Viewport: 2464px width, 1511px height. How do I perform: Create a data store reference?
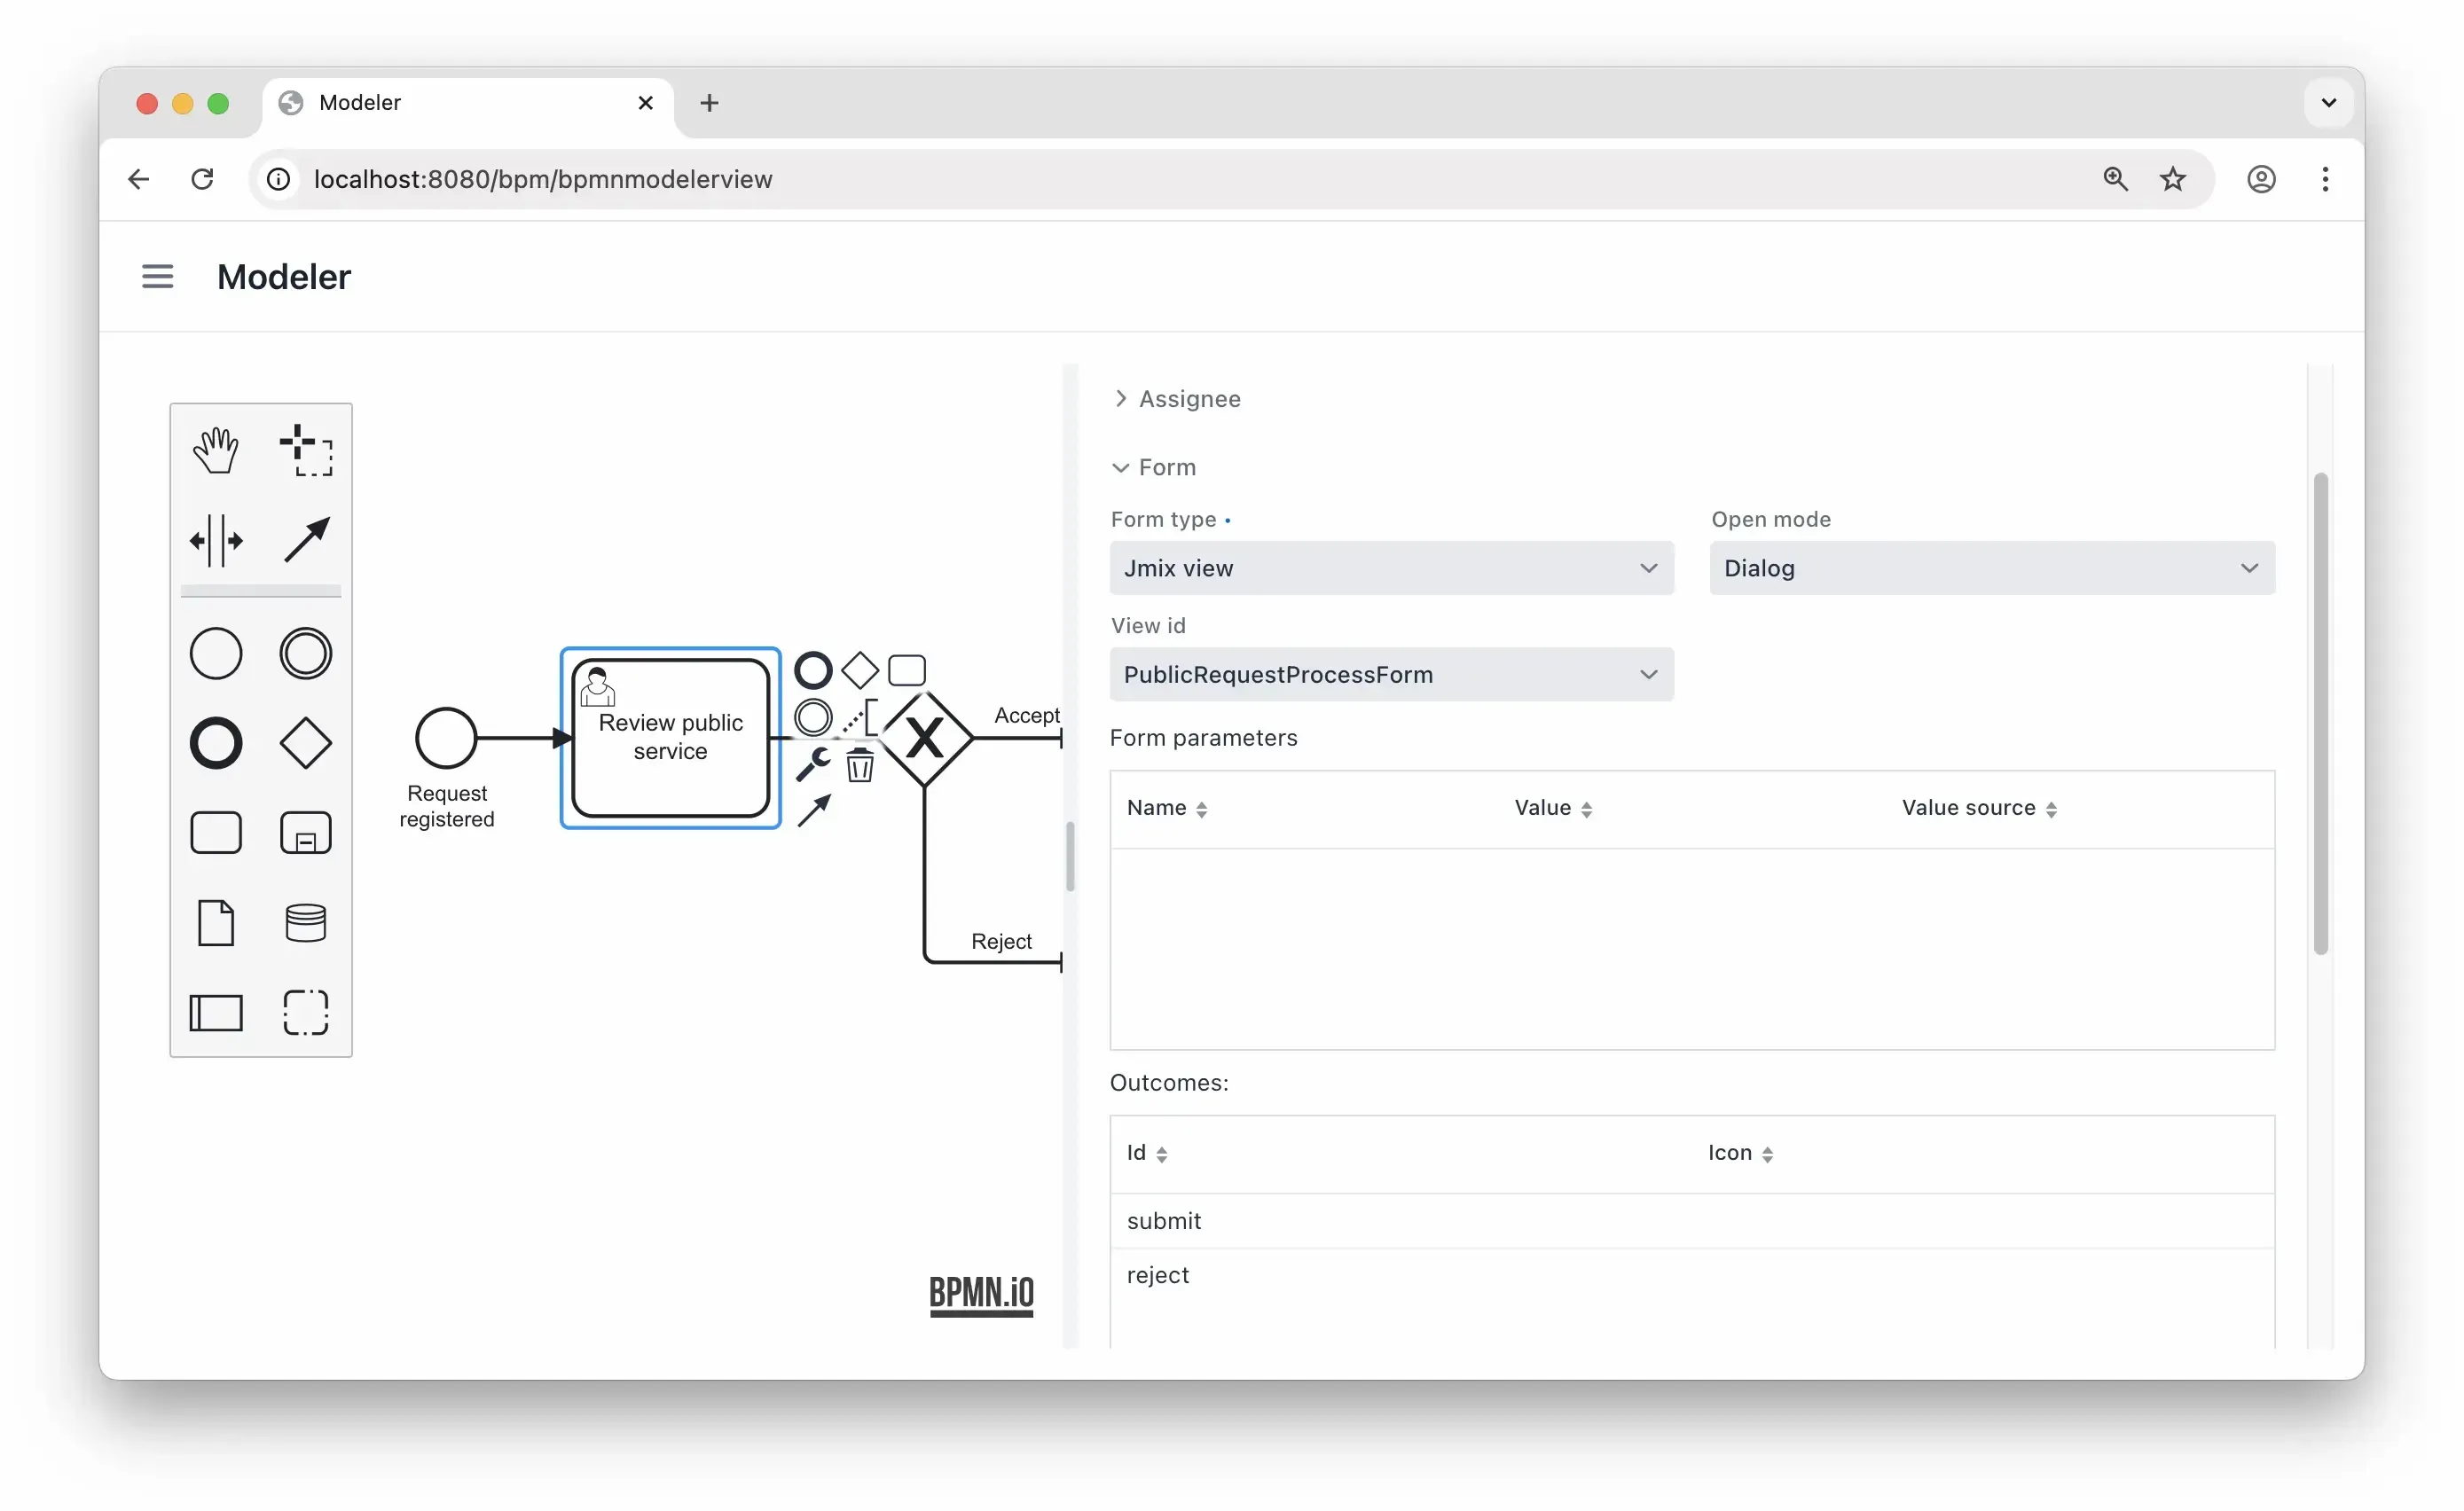pos(306,923)
